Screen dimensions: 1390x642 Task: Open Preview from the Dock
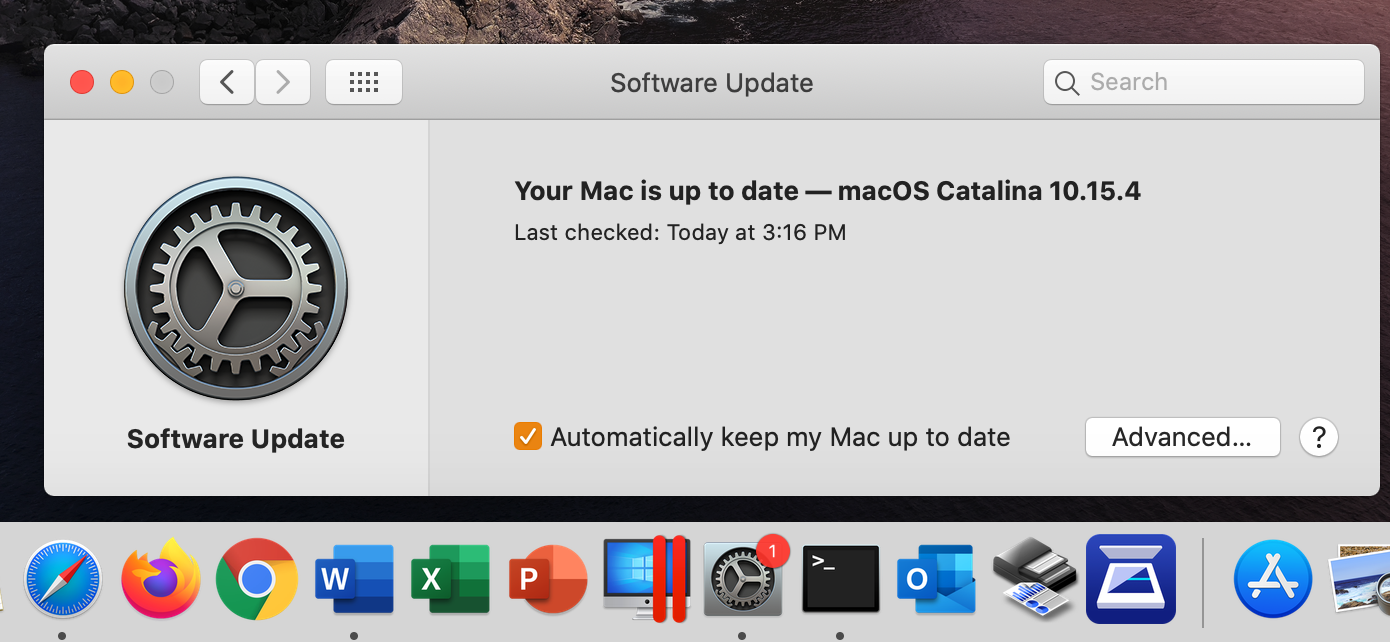pyautogui.click(x=1359, y=579)
